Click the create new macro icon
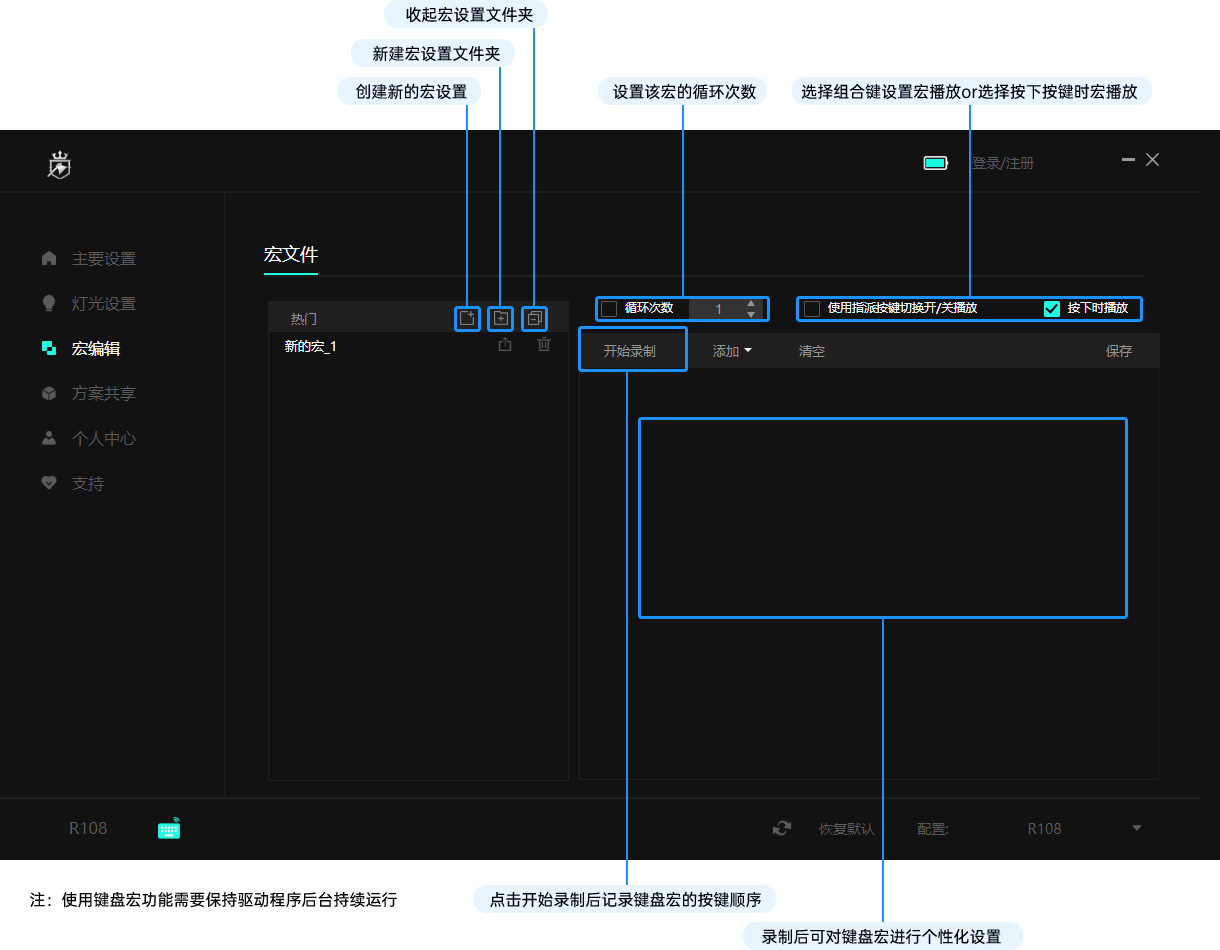 click(467, 319)
